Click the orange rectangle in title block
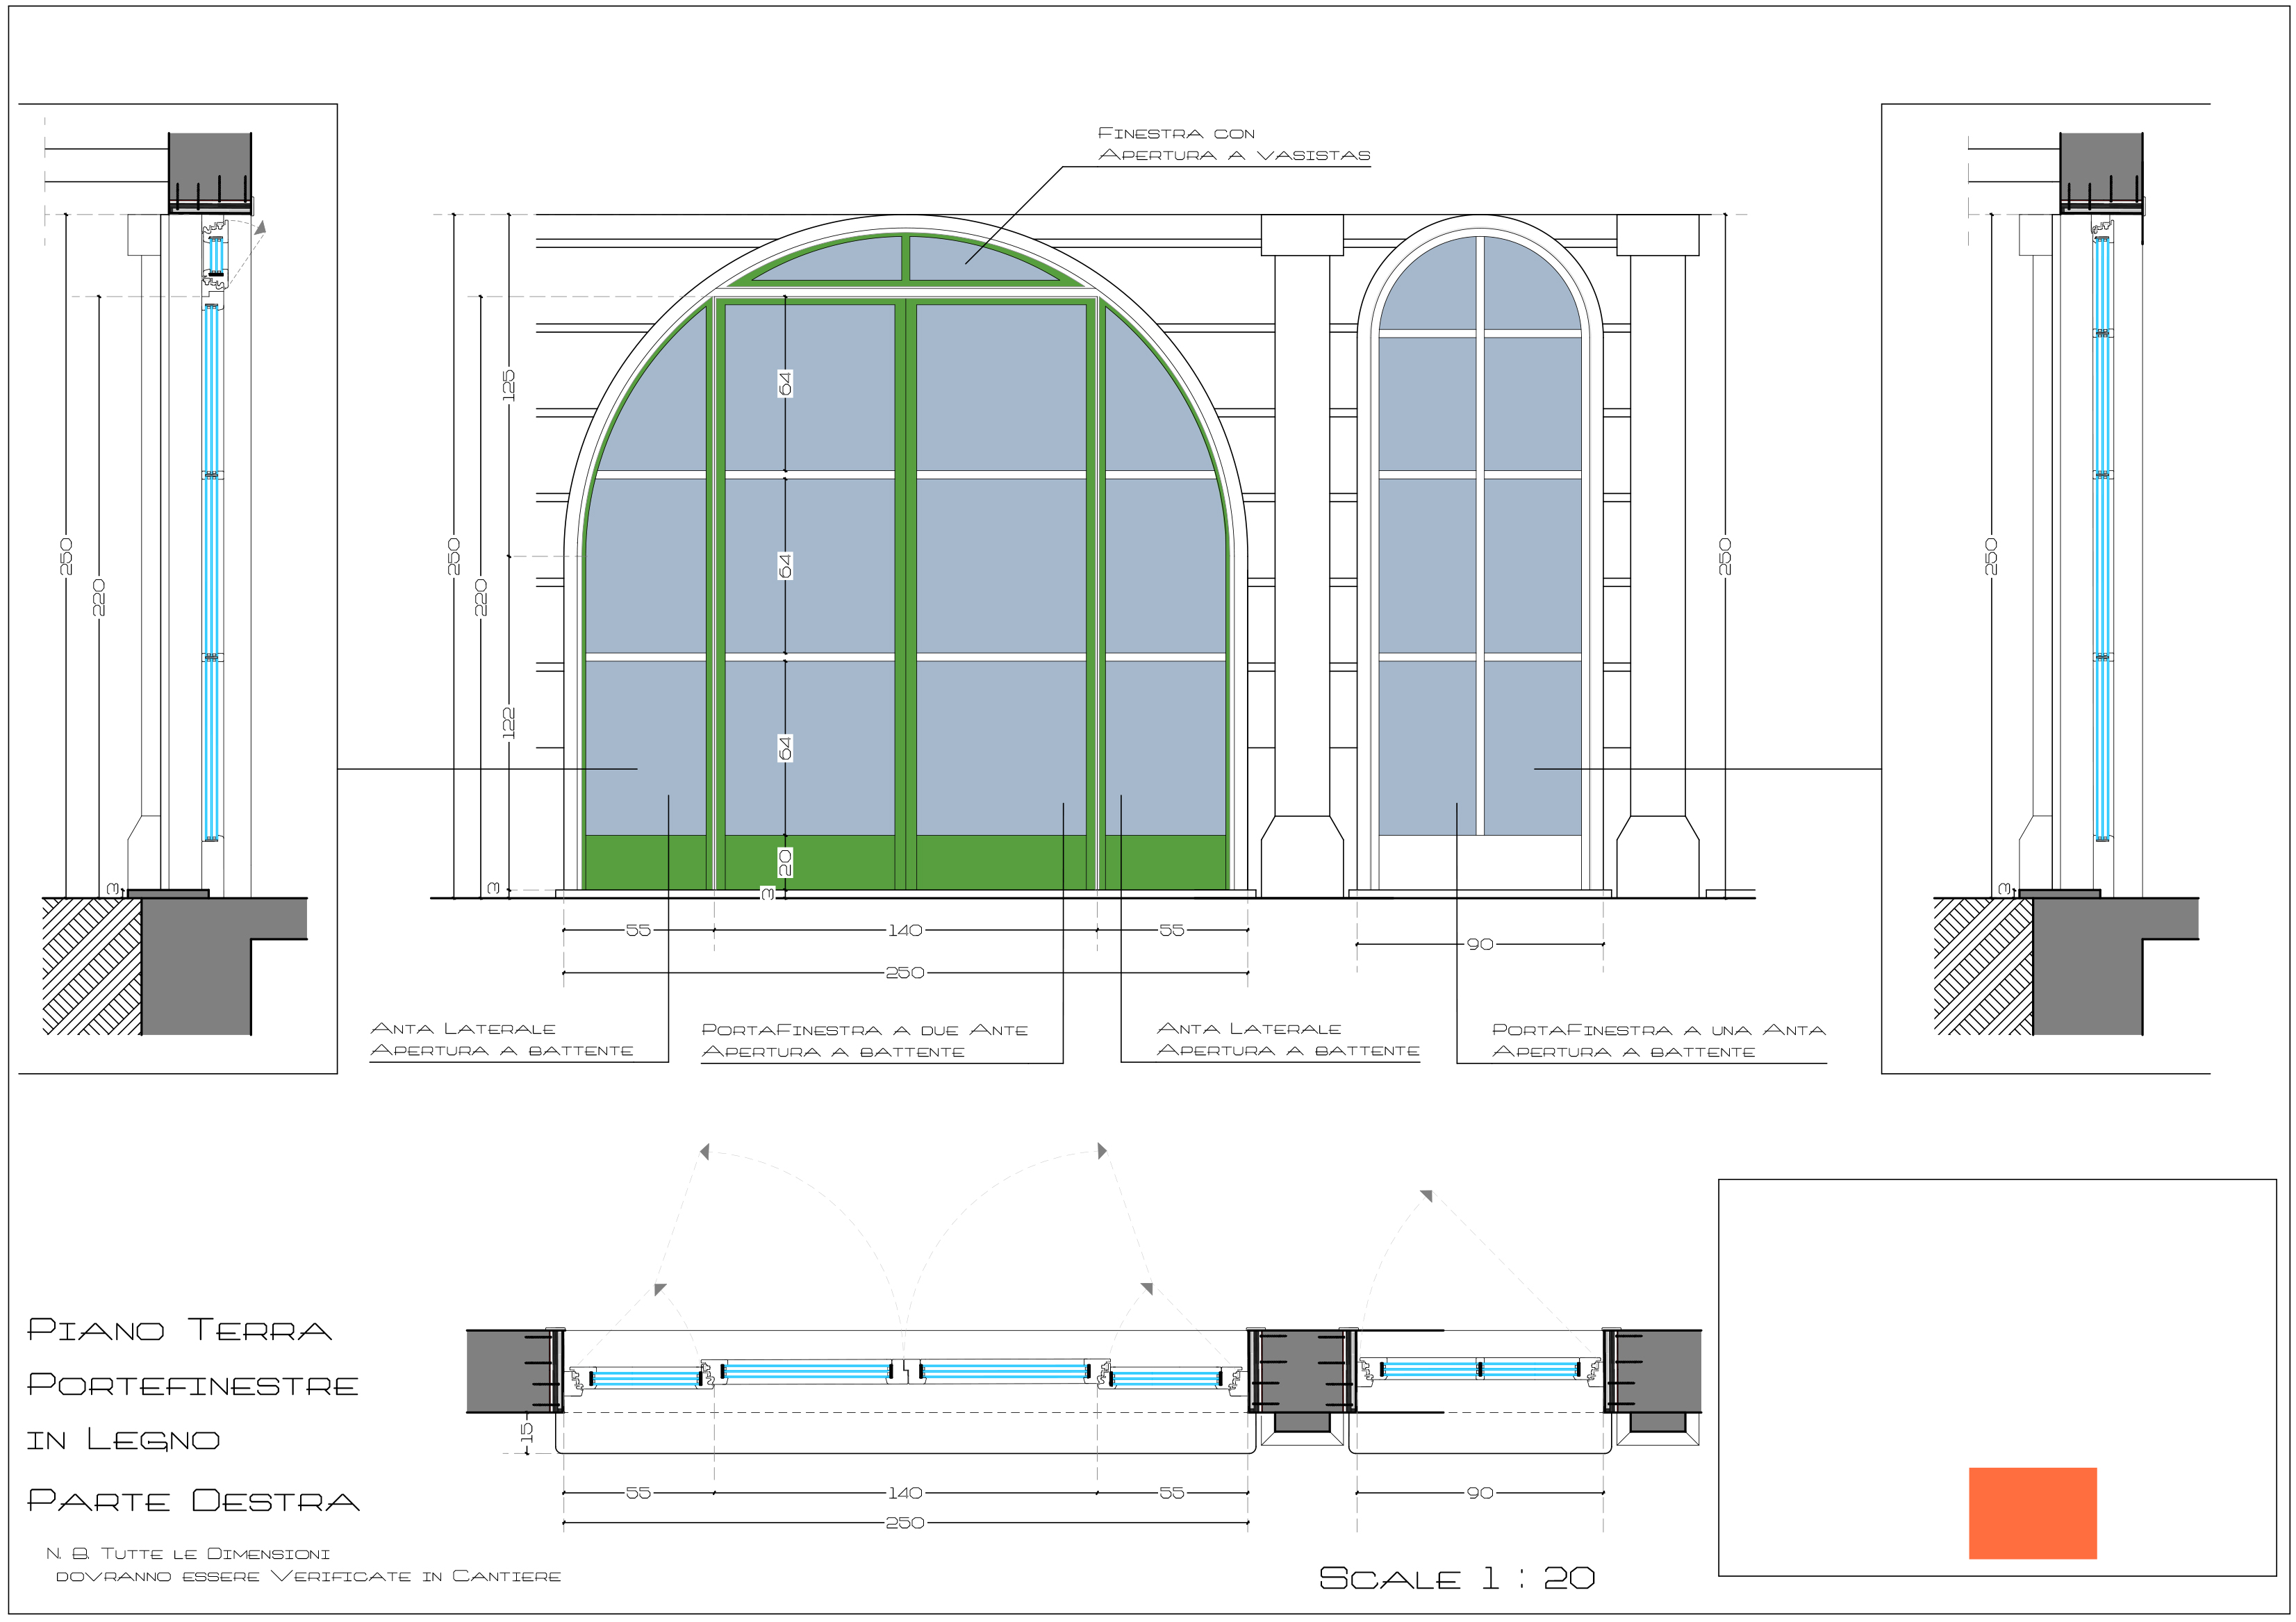 pyautogui.click(x=2031, y=1512)
